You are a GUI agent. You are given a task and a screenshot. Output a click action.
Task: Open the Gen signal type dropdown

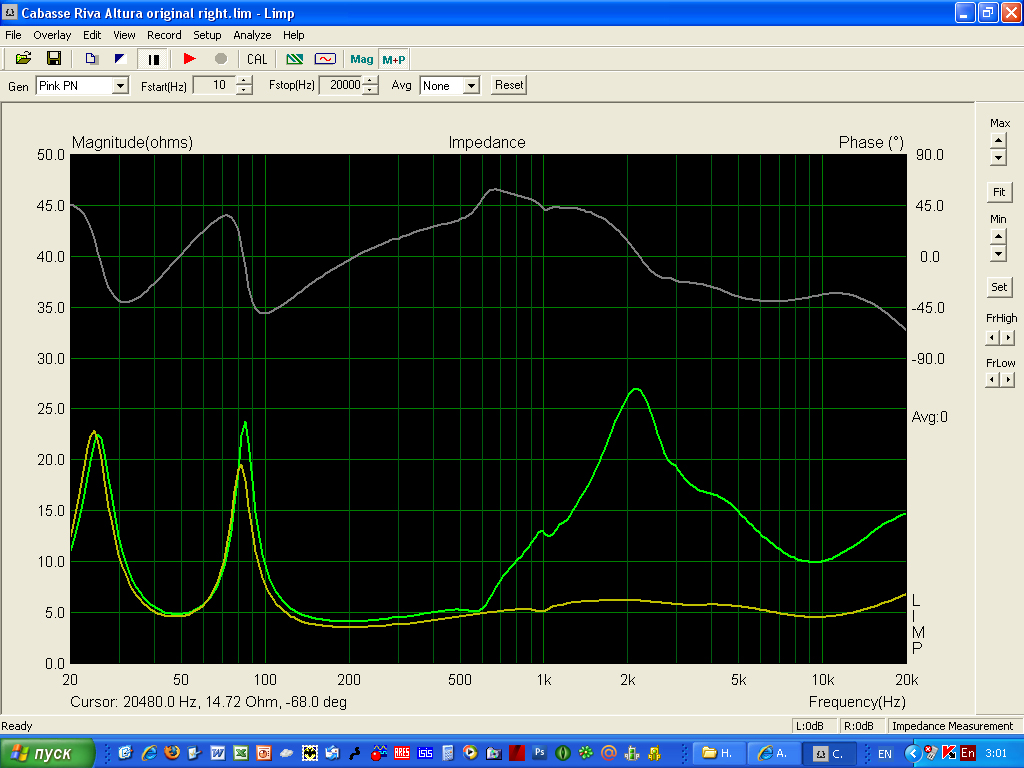120,86
